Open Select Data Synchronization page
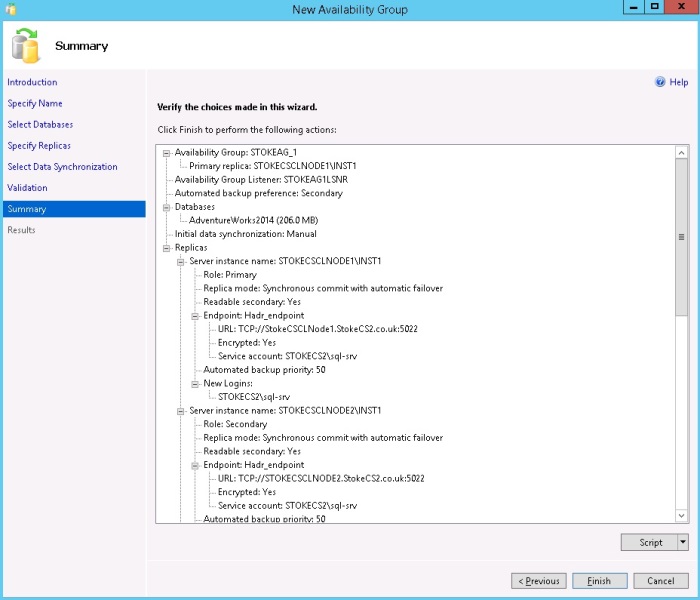This screenshot has width=700, height=600. coord(62,167)
